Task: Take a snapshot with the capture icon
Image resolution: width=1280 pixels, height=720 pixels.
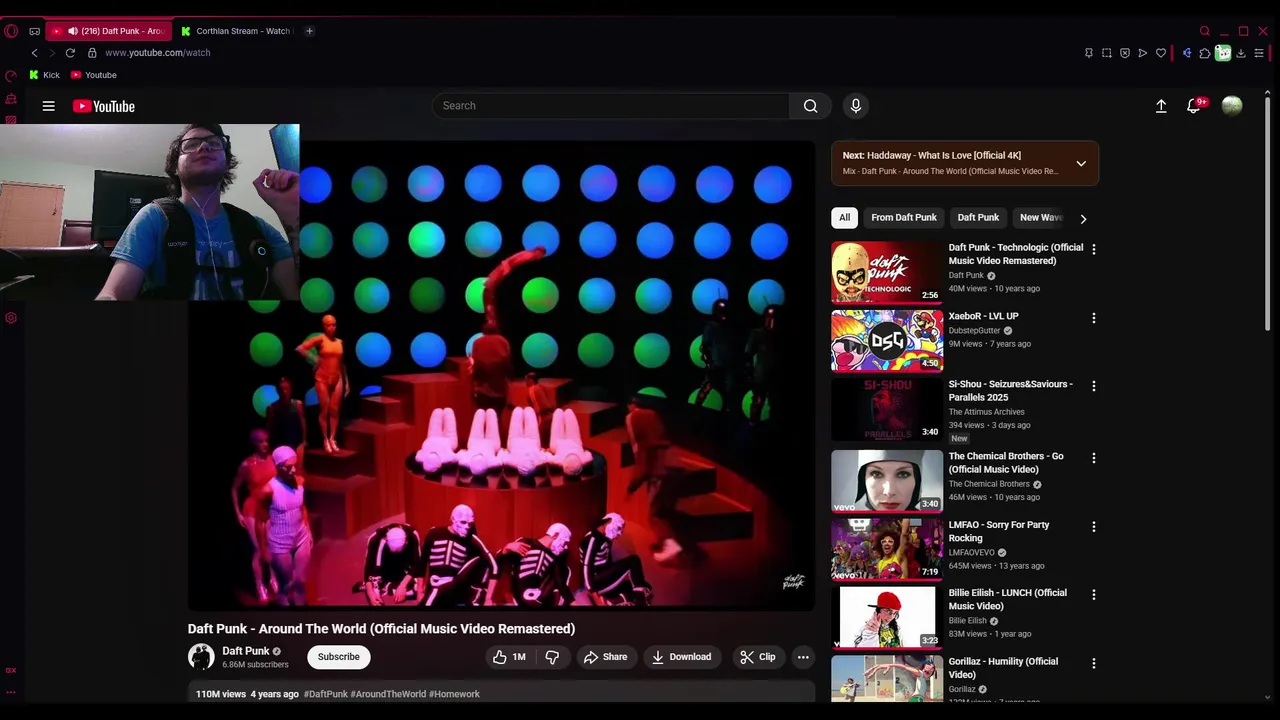Action: (x=1107, y=53)
